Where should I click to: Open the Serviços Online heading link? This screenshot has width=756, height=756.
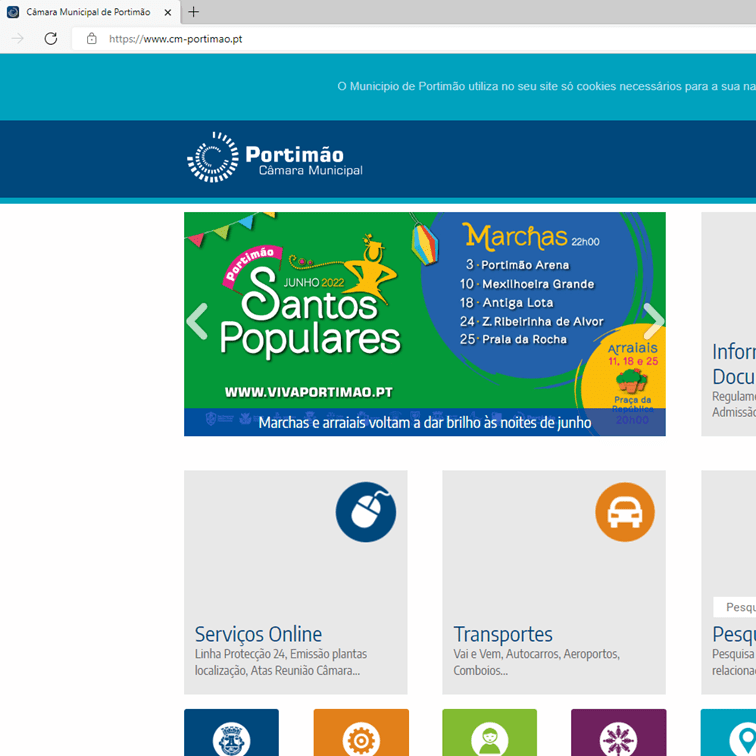[x=258, y=634]
